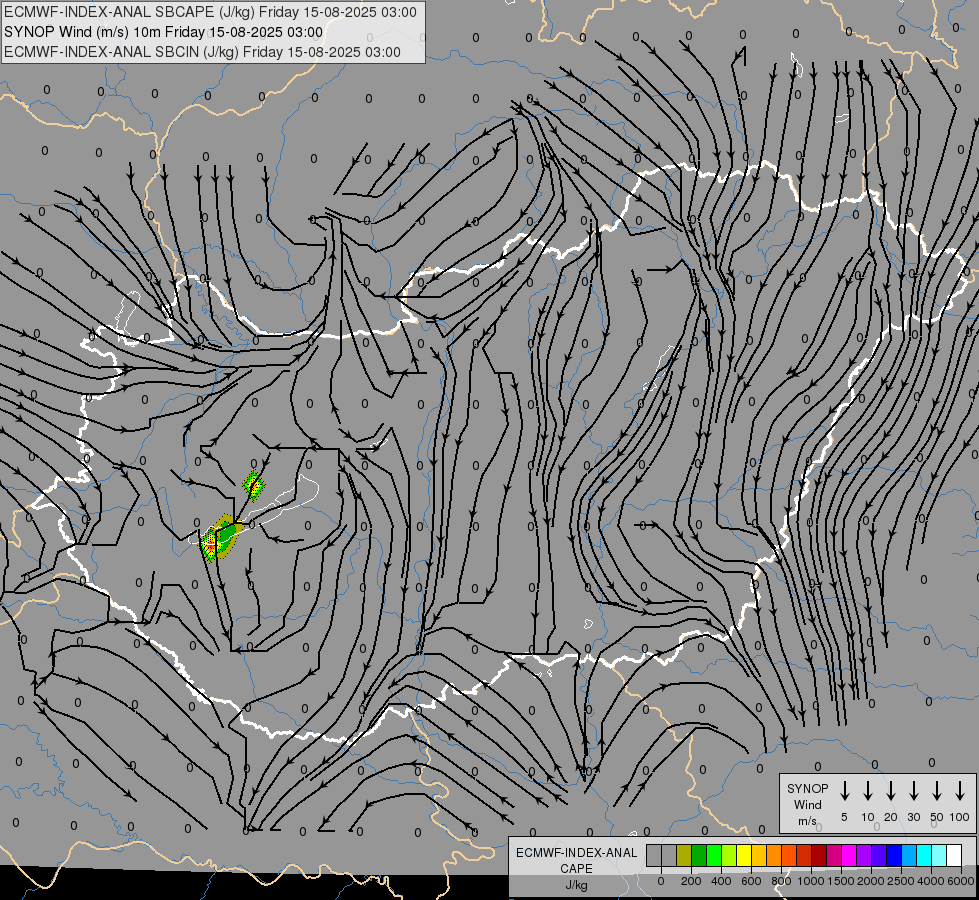Pick the 100 value in wind legend
This screenshot has height=900, width=979.
pos(960,817)
